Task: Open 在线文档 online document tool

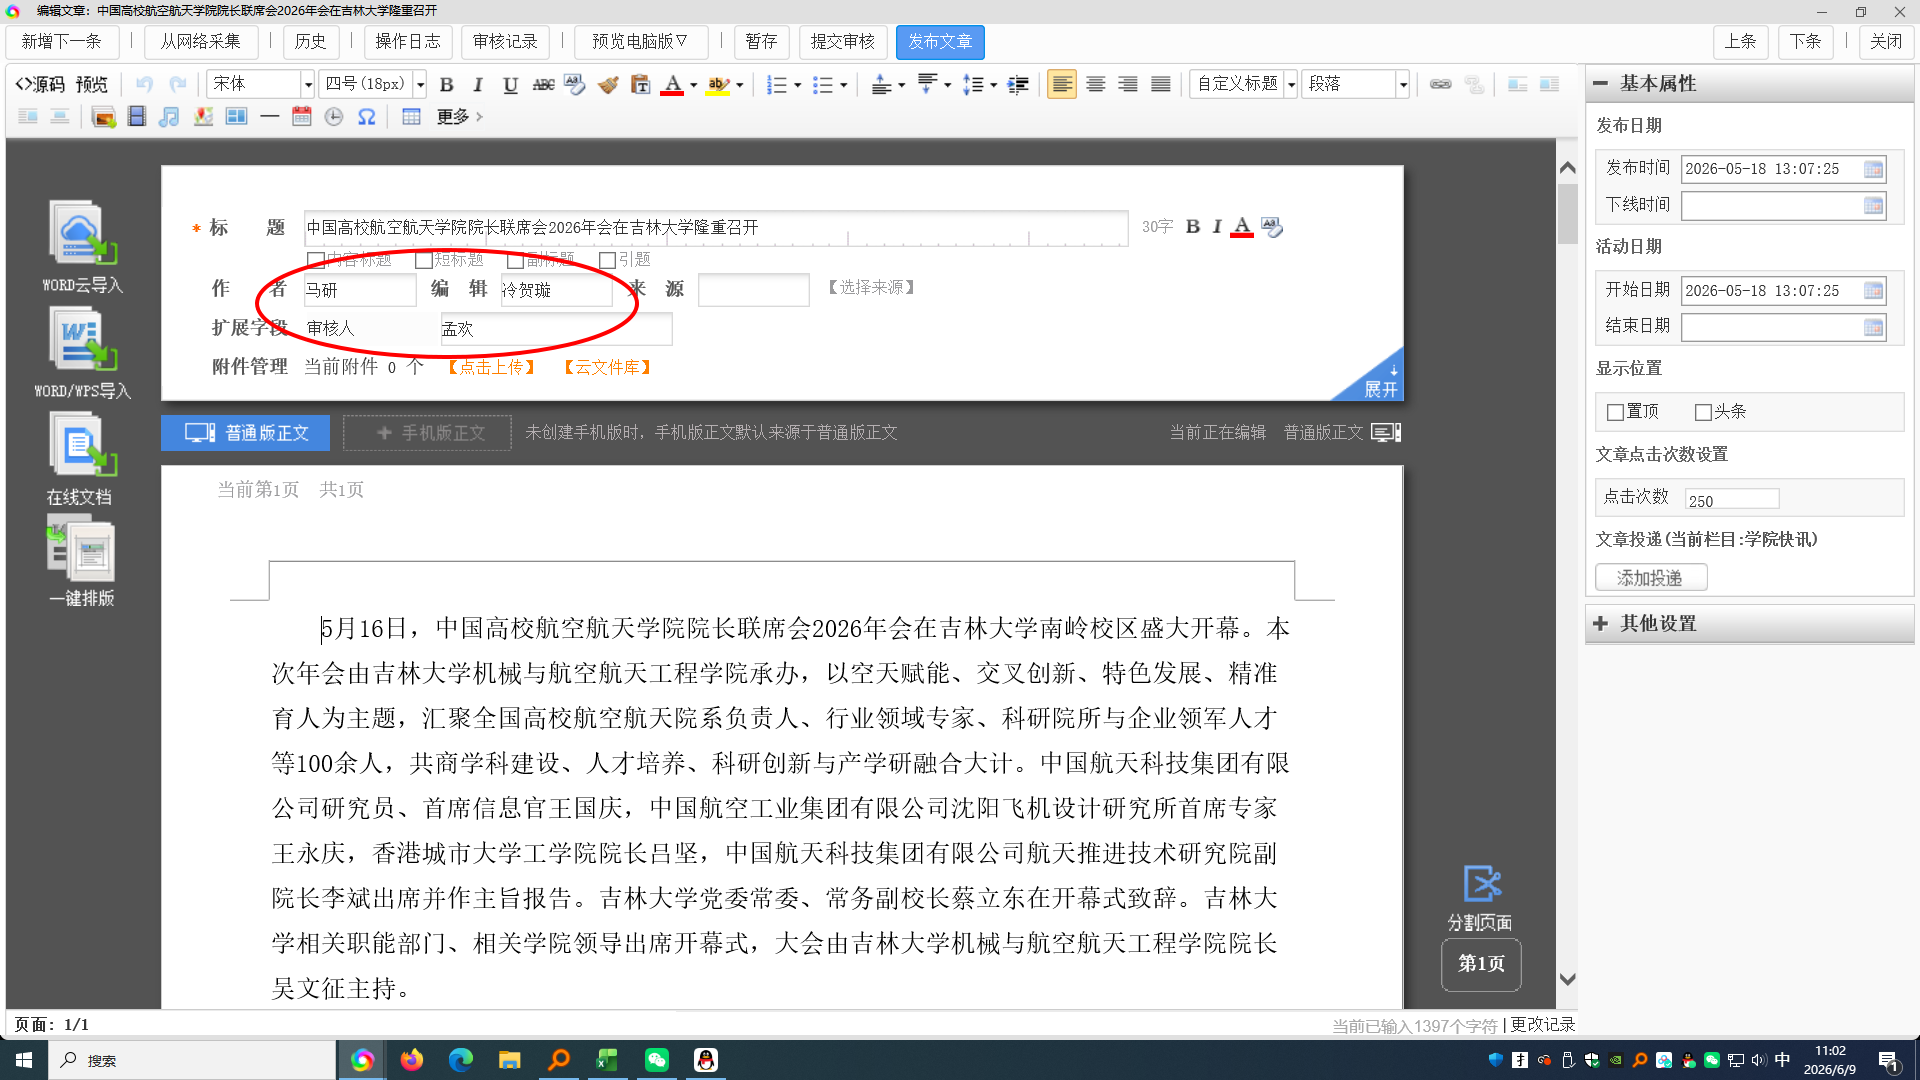Action: 80,459
